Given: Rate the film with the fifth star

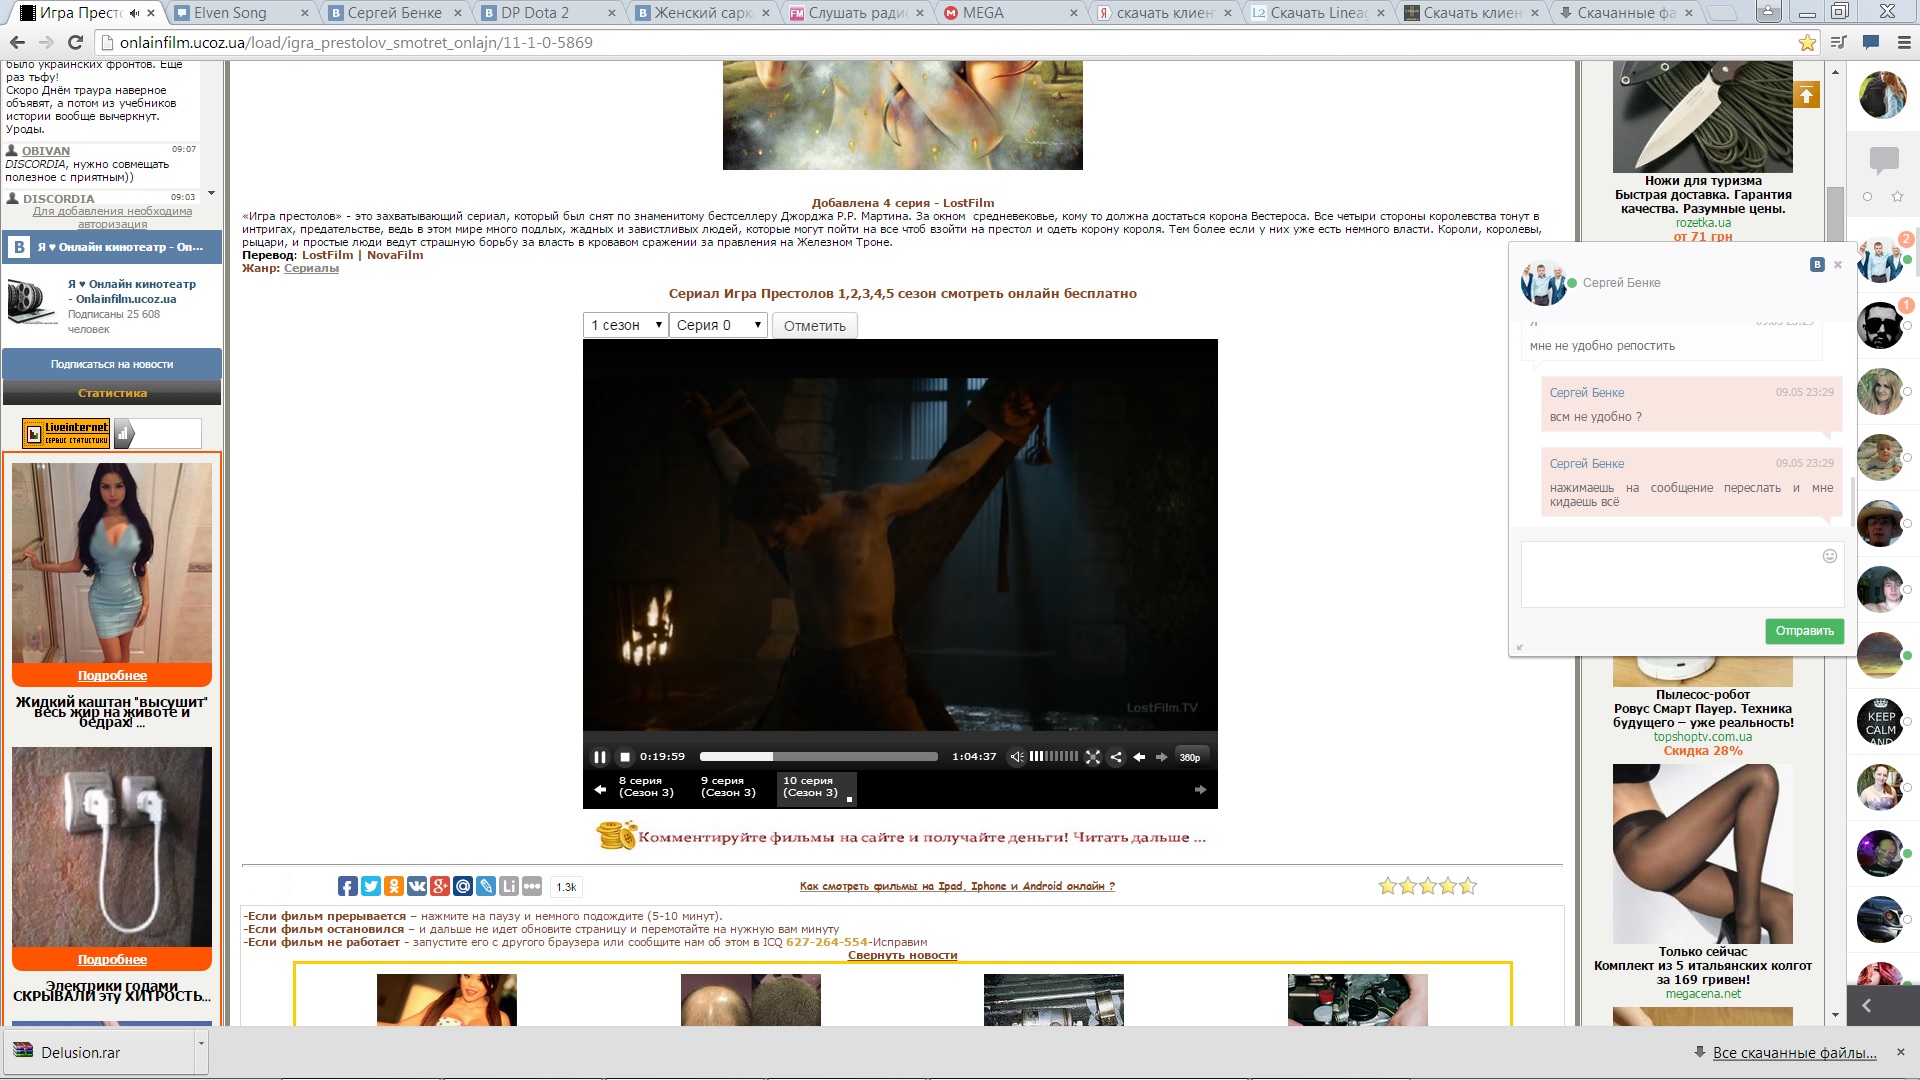Looking at the screenshot, I should point(1467,886).
